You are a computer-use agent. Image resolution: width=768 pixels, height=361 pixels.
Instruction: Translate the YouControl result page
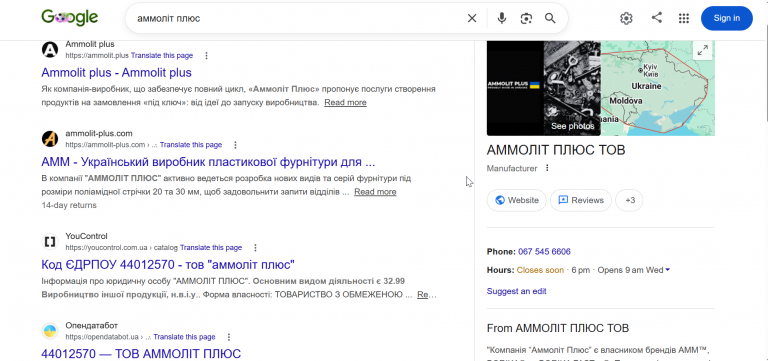[211, 247]
